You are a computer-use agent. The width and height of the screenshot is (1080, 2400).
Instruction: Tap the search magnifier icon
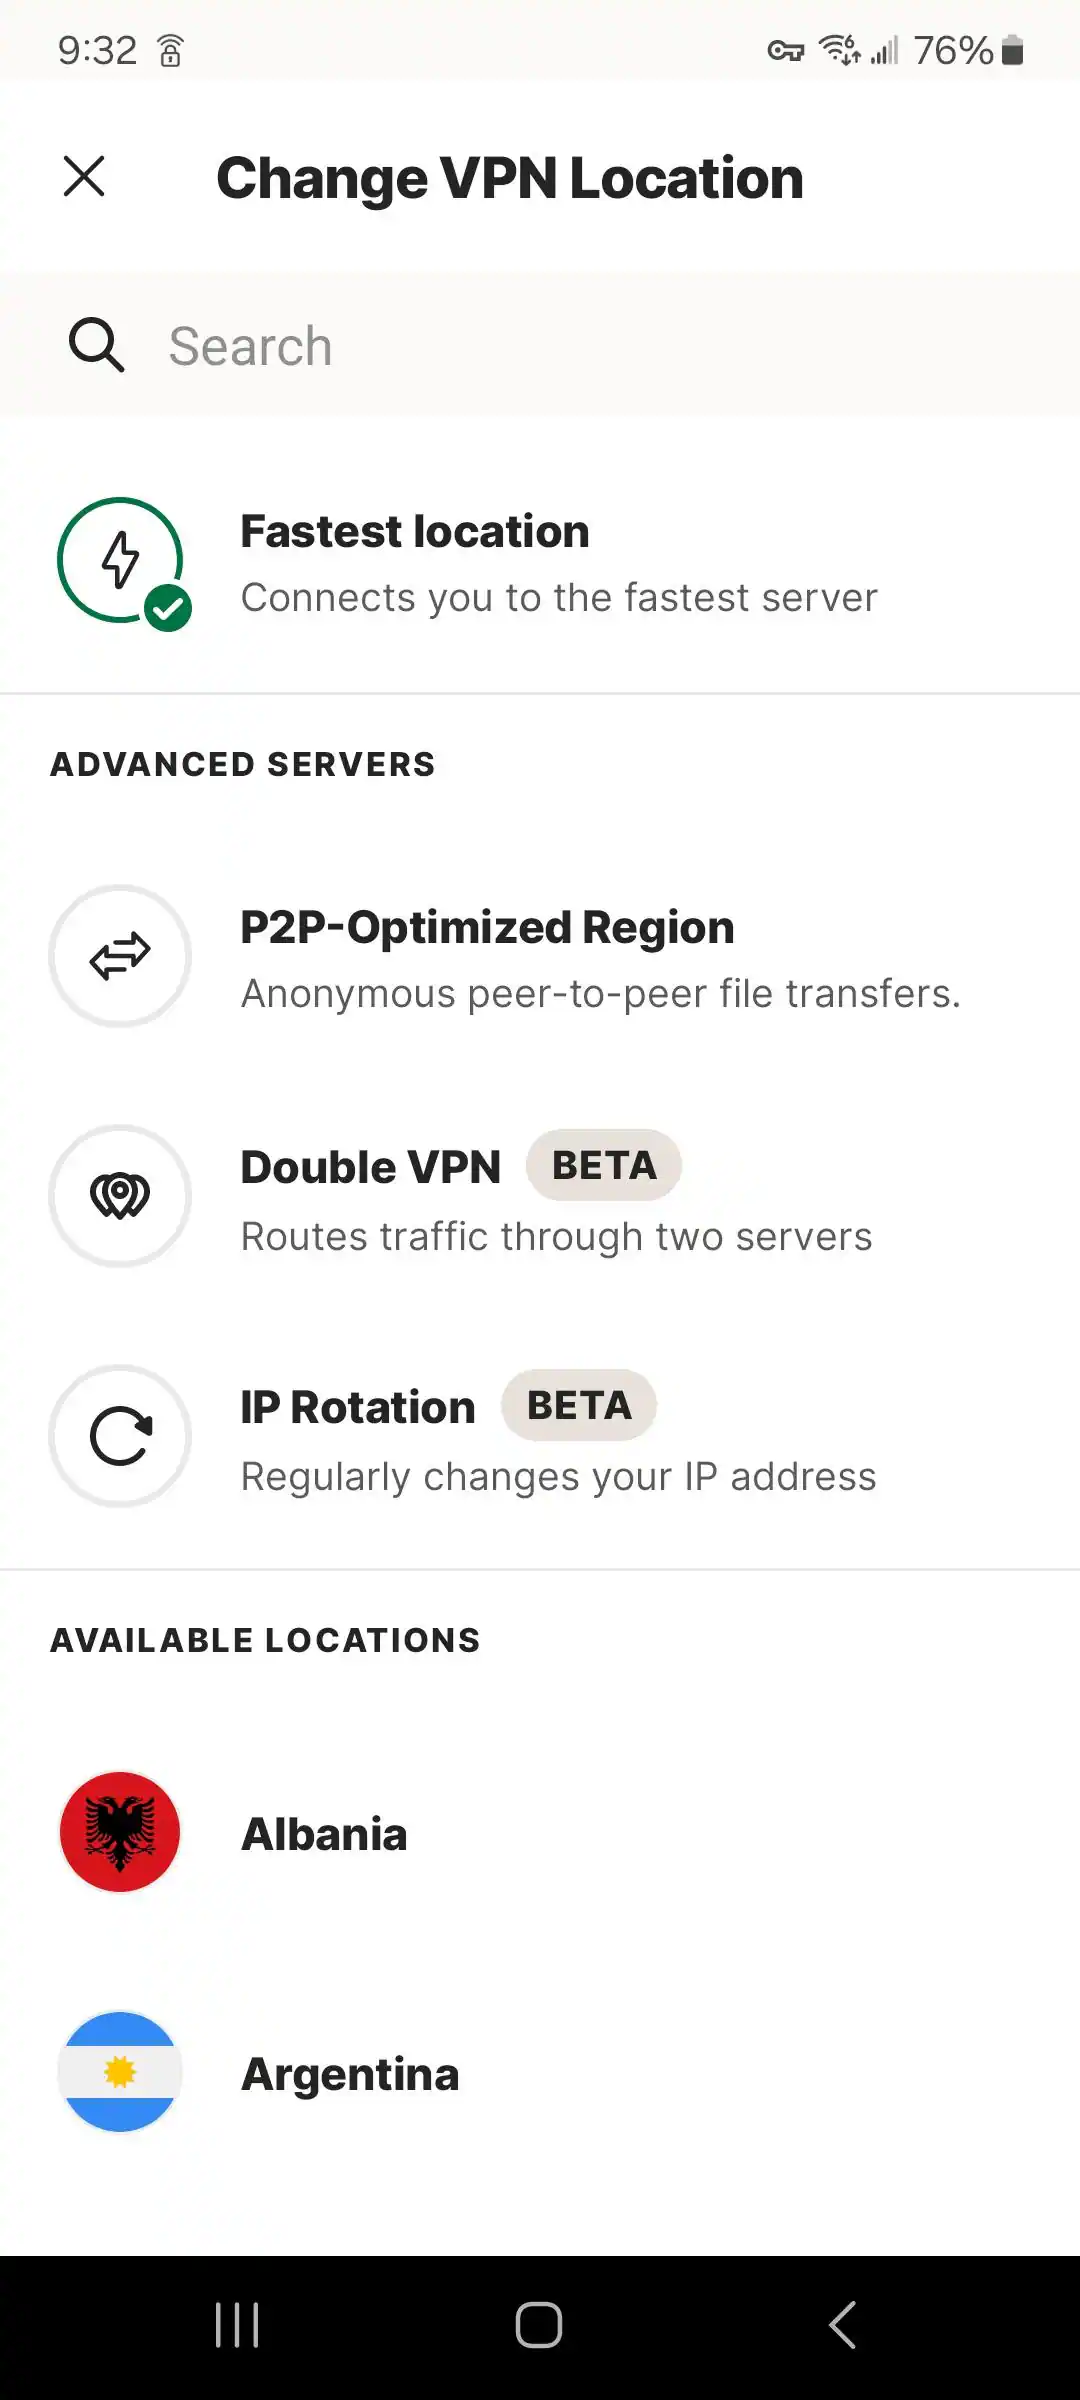click(96, 345)
